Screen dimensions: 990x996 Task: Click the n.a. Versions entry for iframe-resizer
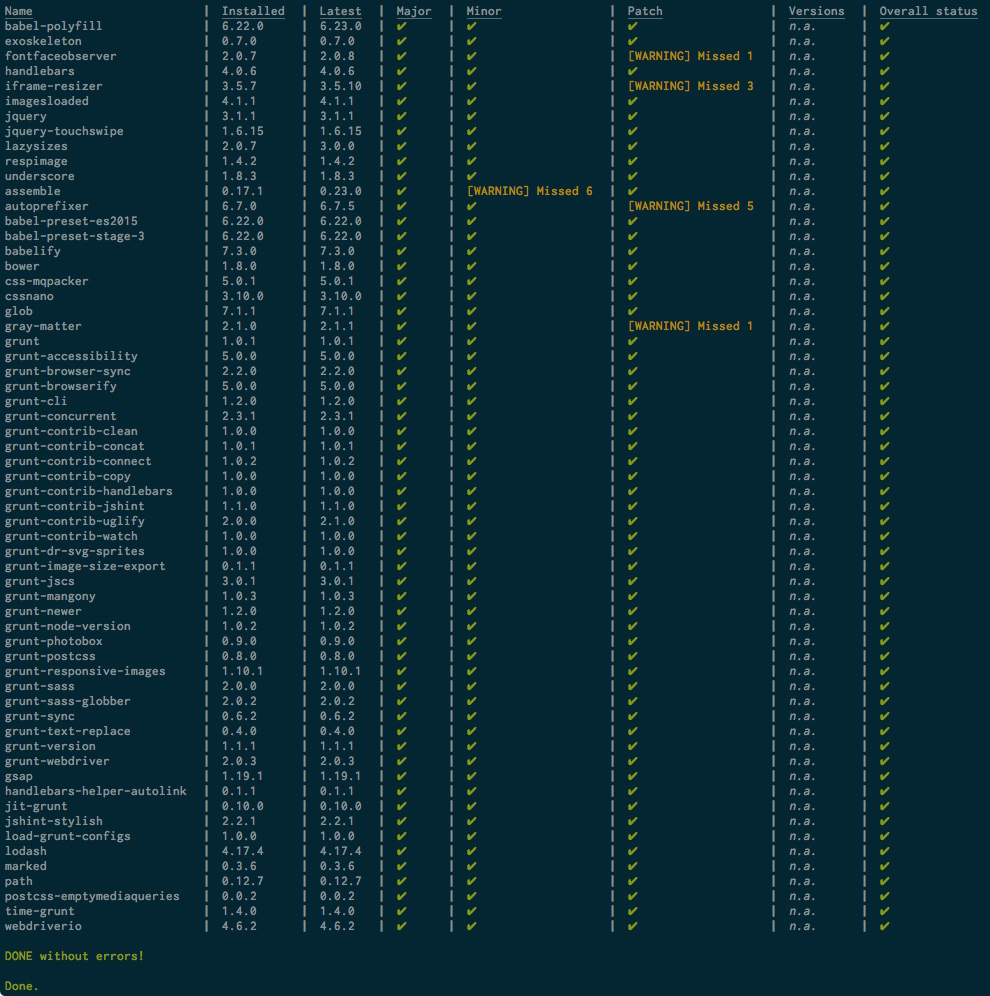802,85
